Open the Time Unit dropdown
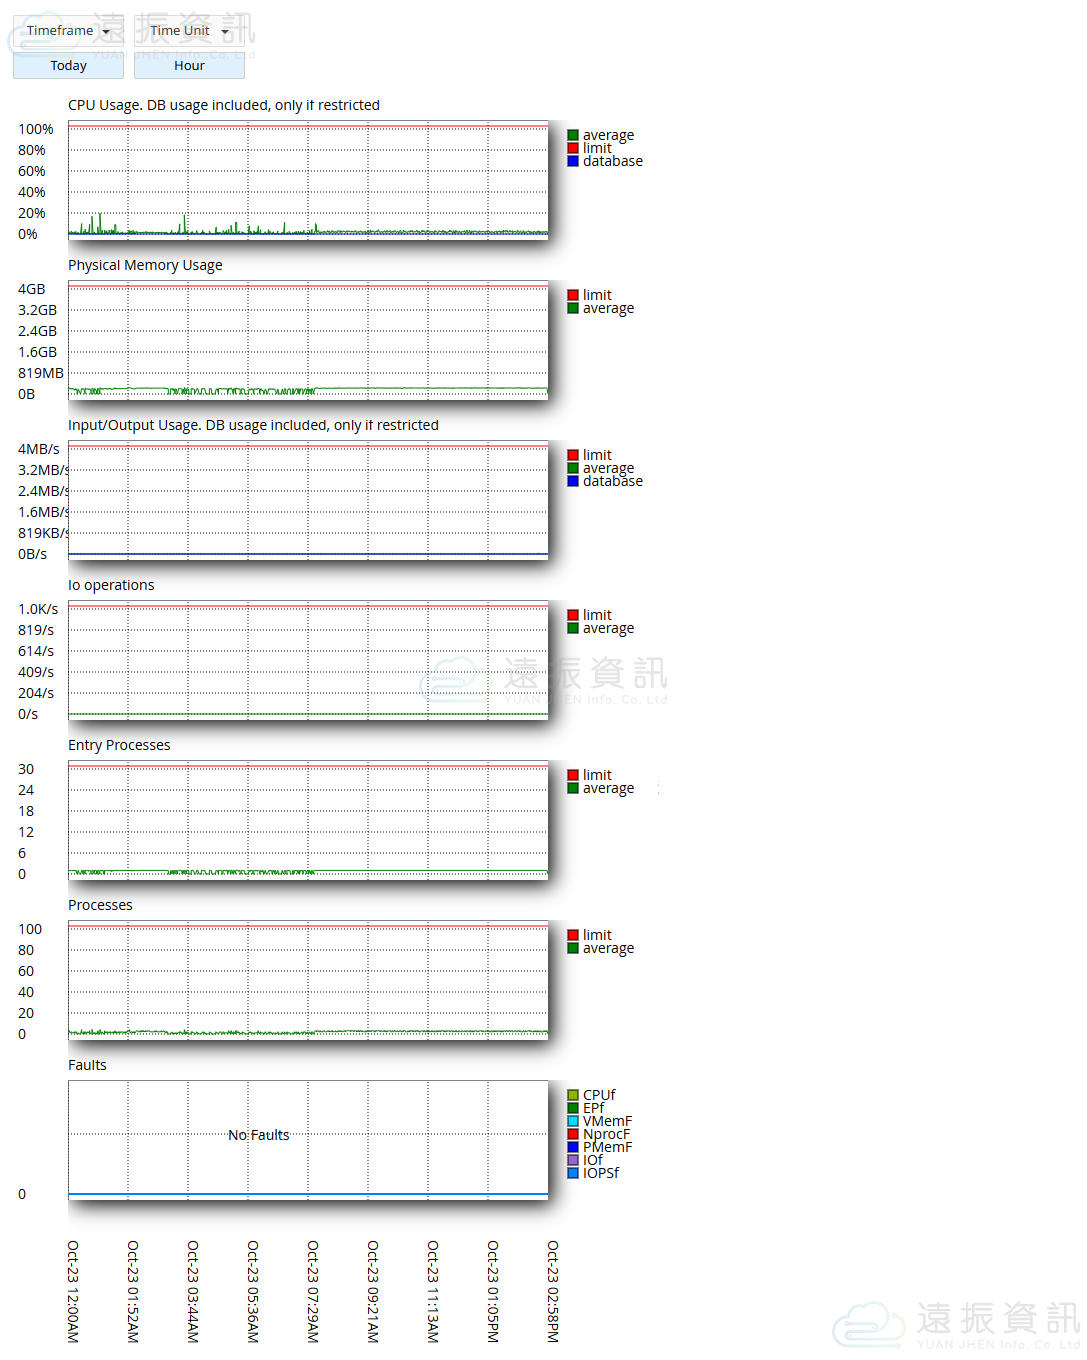This screenshot has height=1360, width=1087. pos(189,31)
